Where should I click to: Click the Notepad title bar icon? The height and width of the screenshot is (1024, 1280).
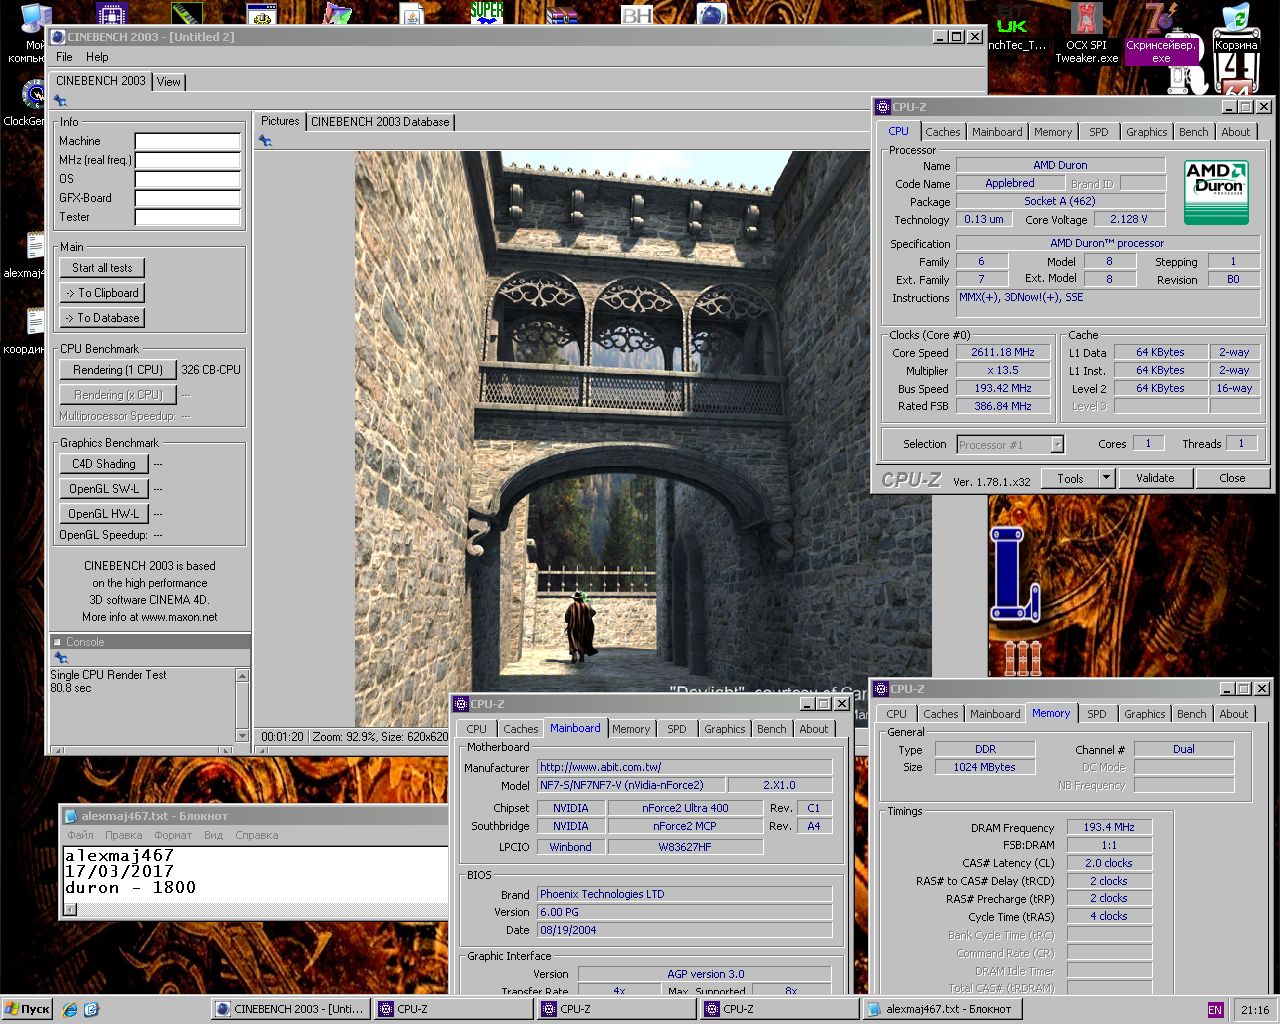71,816
